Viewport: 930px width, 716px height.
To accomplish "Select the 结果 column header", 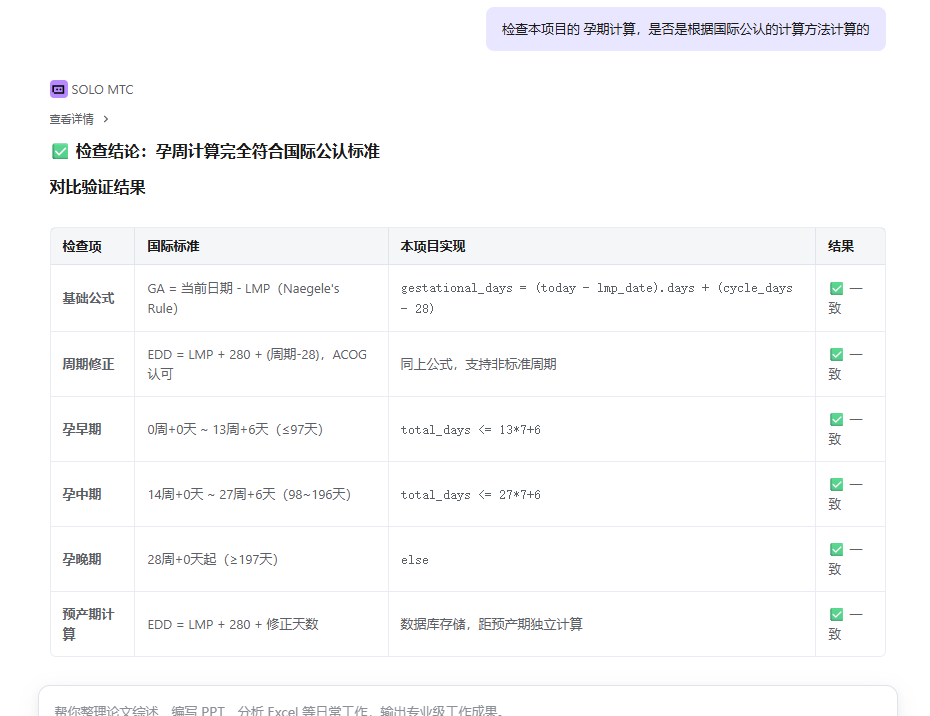I will click(841, 246).
